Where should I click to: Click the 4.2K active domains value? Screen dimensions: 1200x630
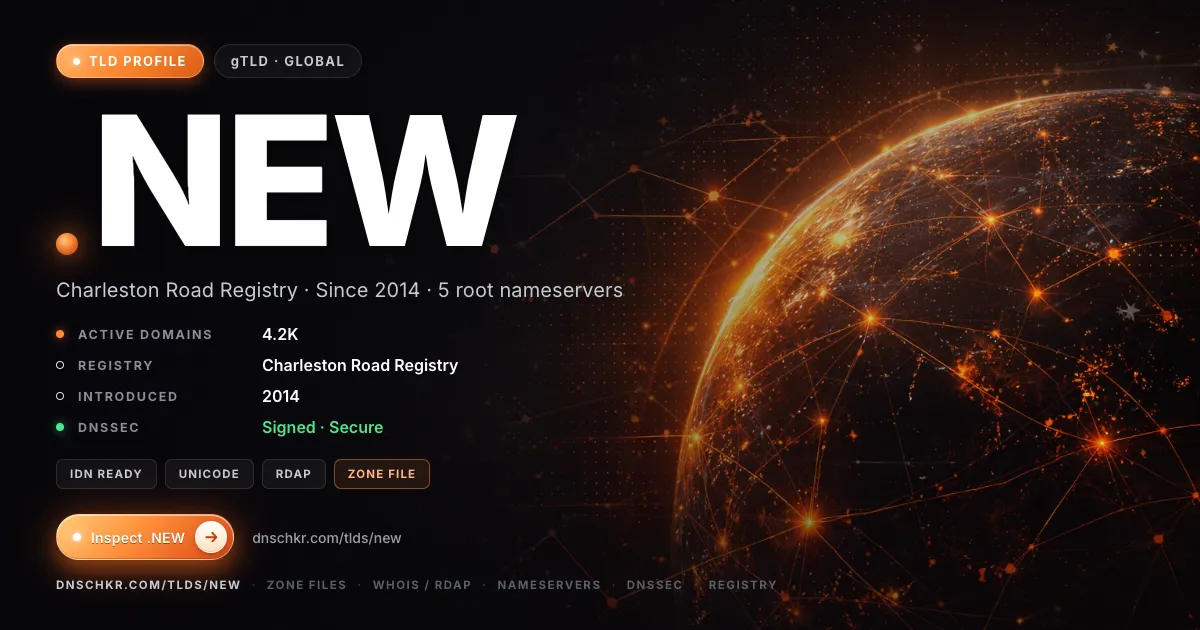coord(281,334)
